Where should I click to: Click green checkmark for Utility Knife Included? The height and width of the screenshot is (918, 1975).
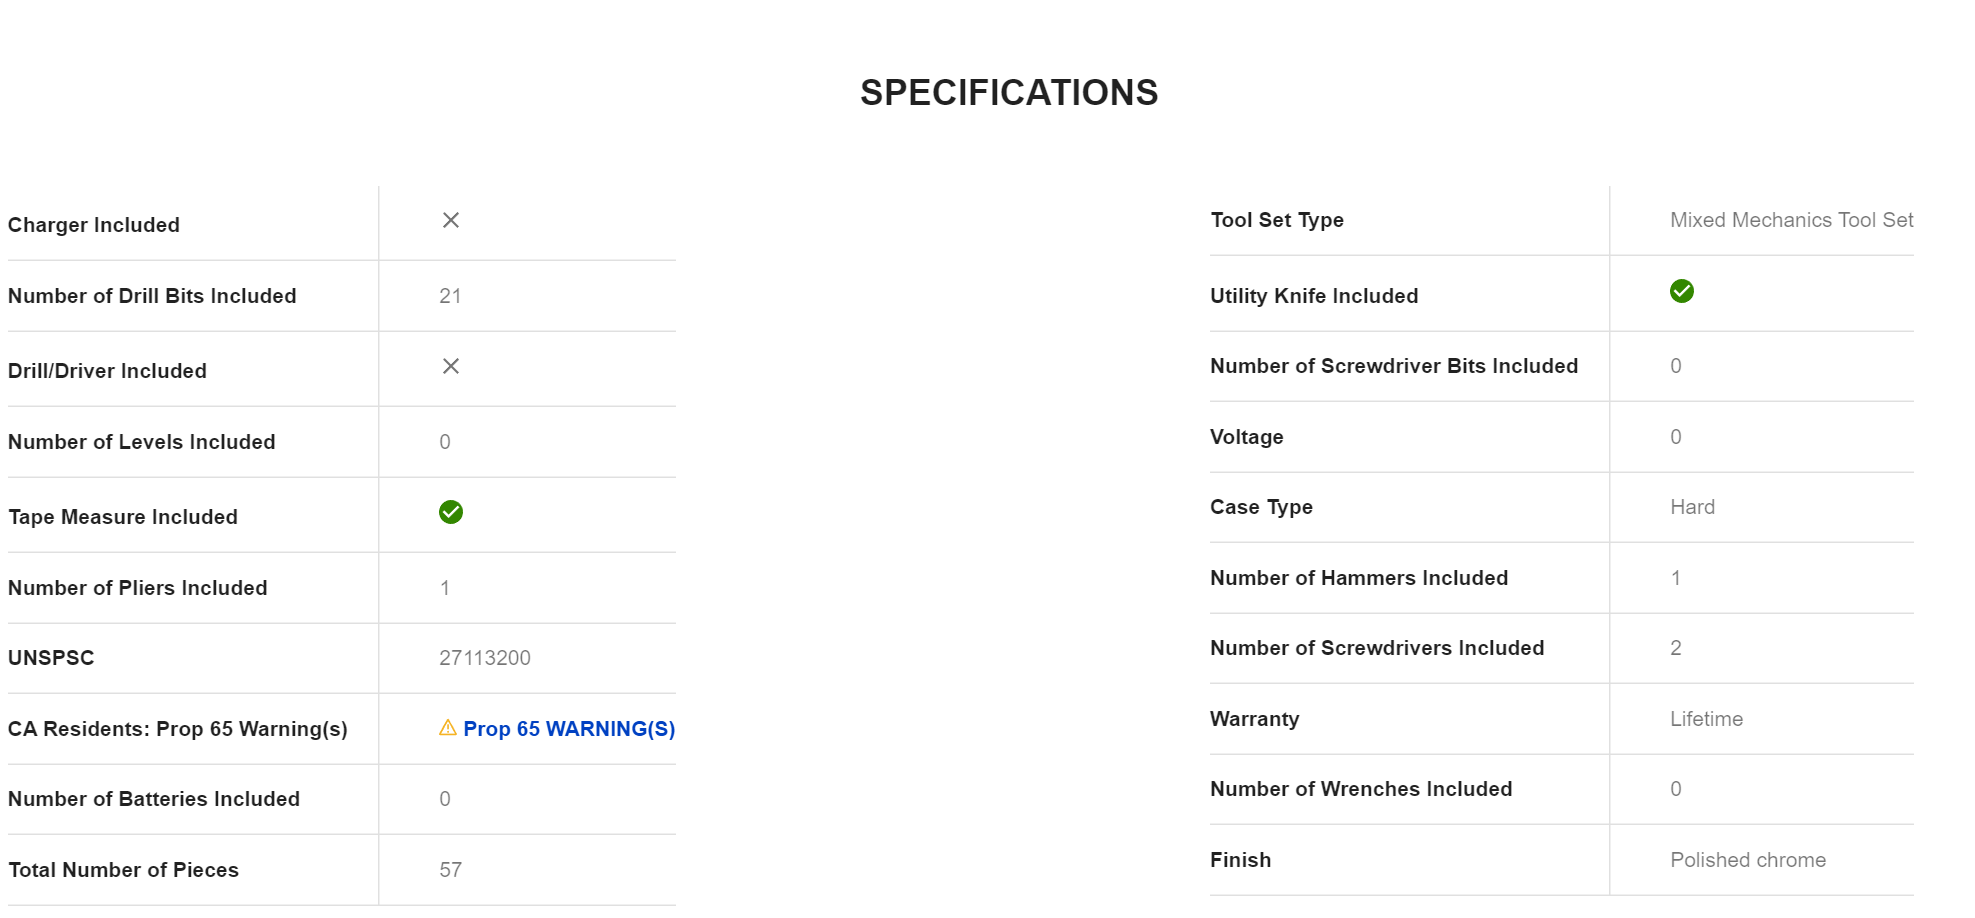1682,291
